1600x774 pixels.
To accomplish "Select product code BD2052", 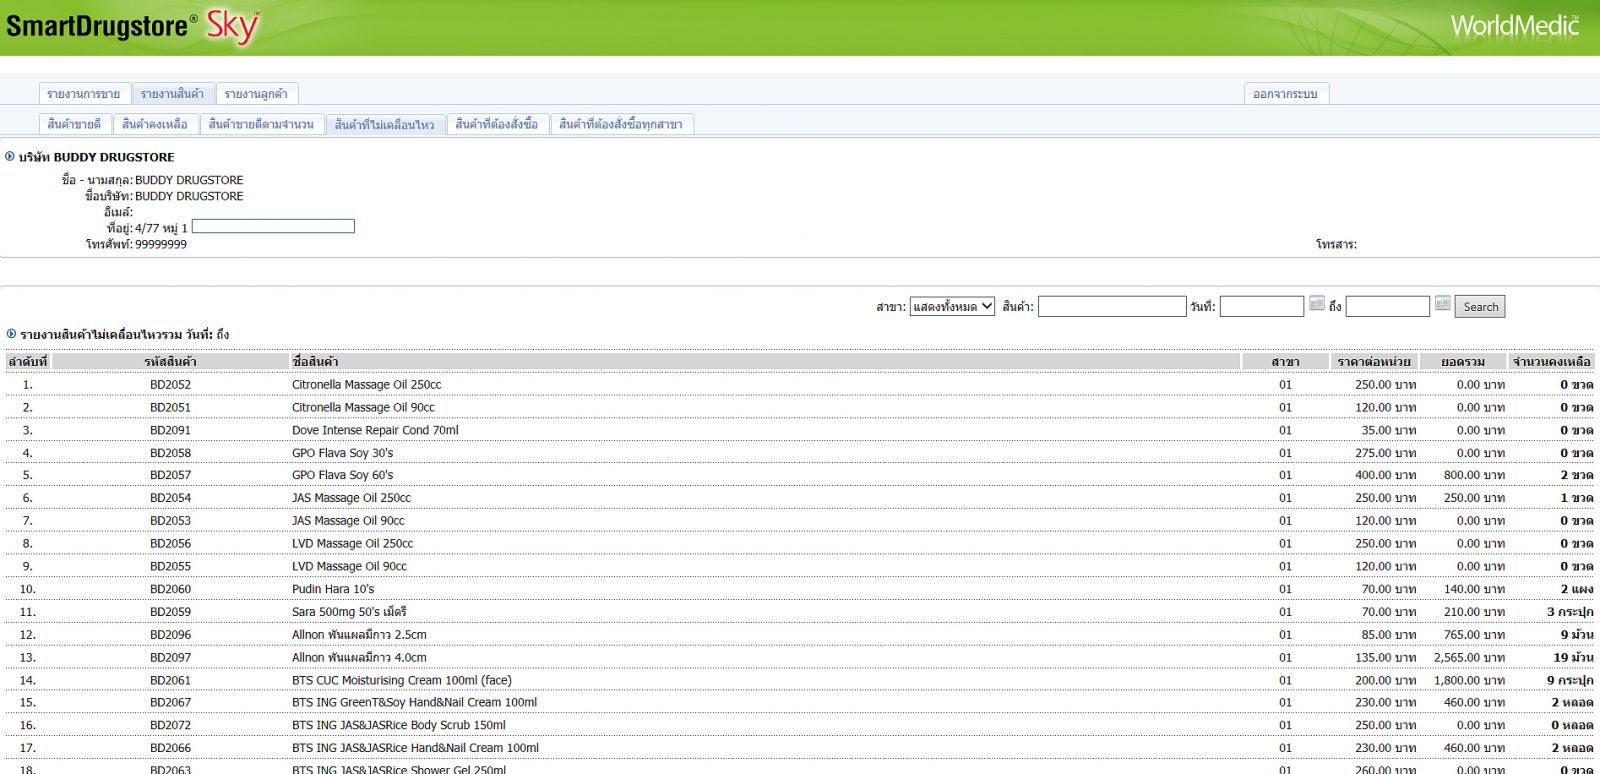I will pyautogui.click(x=170, y=385).
